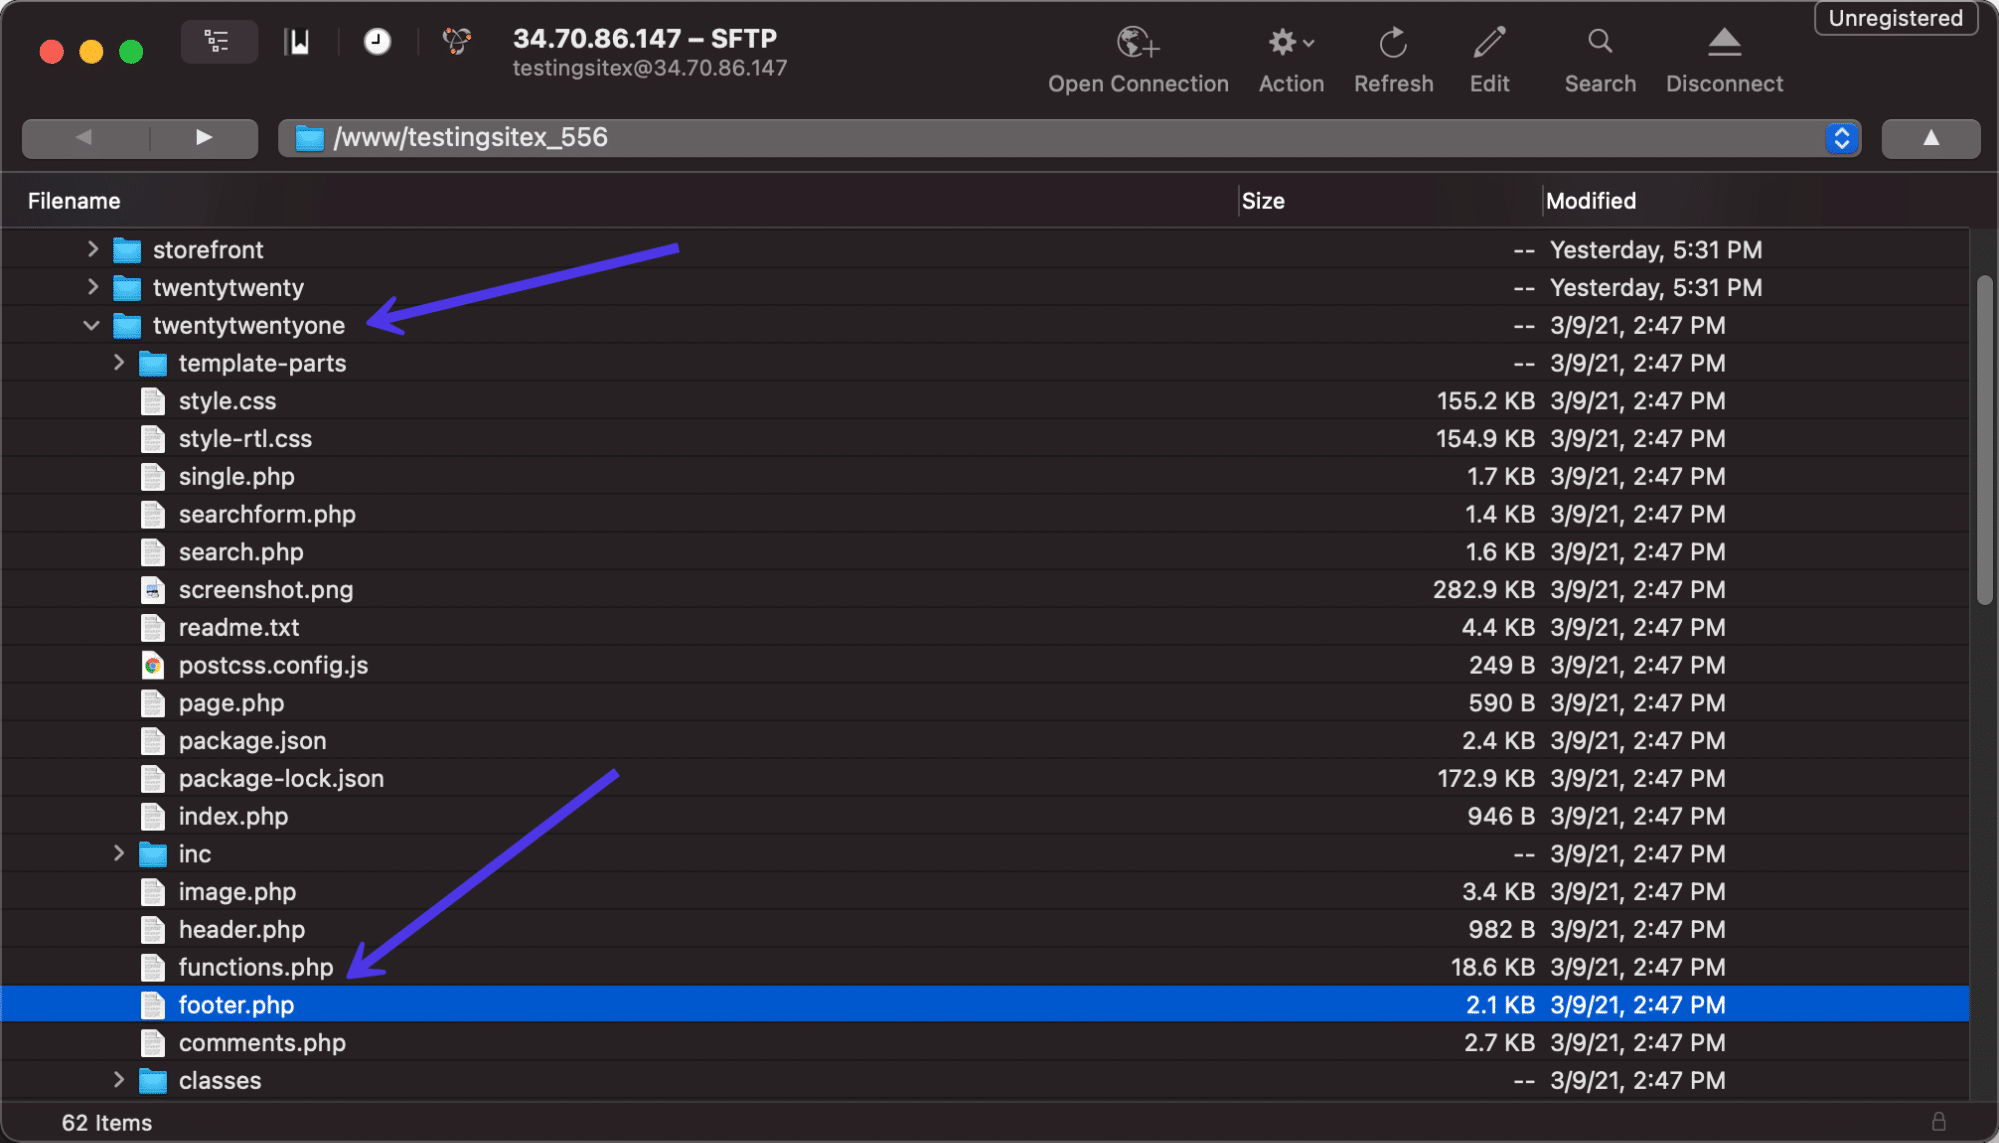Click the Edit pencil icon
Image resolution: width=1999 pixels, height=1143 pixels.
[1489, 43]
